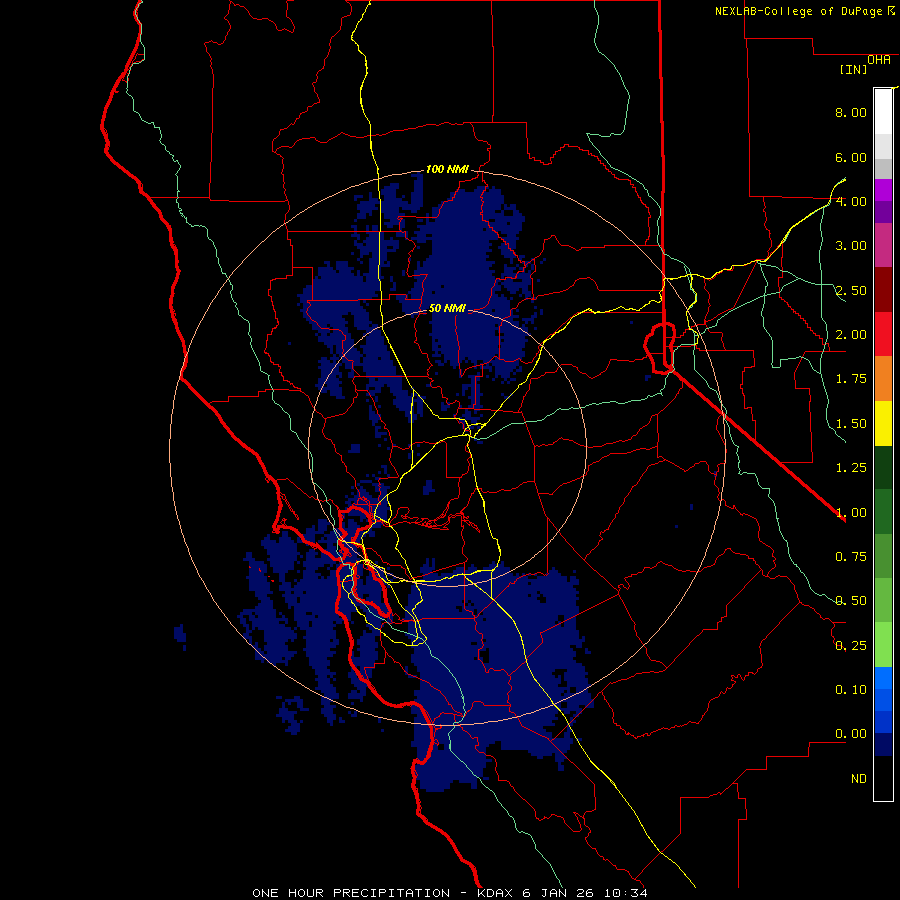Click the 0.50 legend value

(x=851, y=601)
